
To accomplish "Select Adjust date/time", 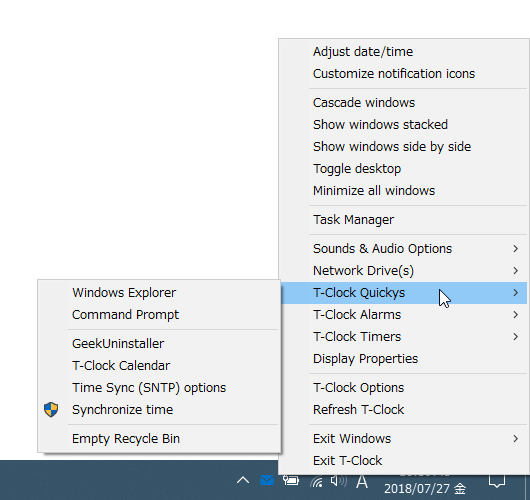I will tap(404, 52).
